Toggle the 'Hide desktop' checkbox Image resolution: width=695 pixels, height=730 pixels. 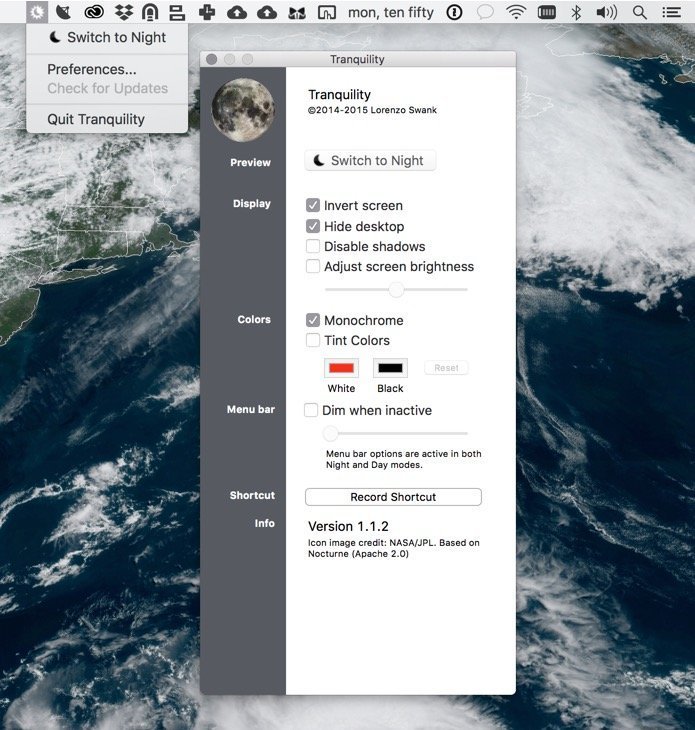313,226
